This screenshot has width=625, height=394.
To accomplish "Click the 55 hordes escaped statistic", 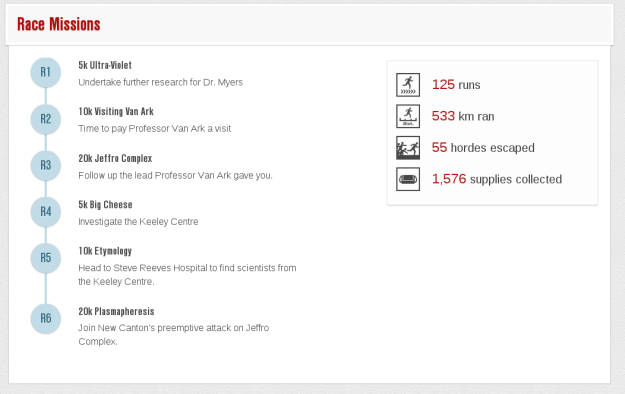I will point(483,148).
